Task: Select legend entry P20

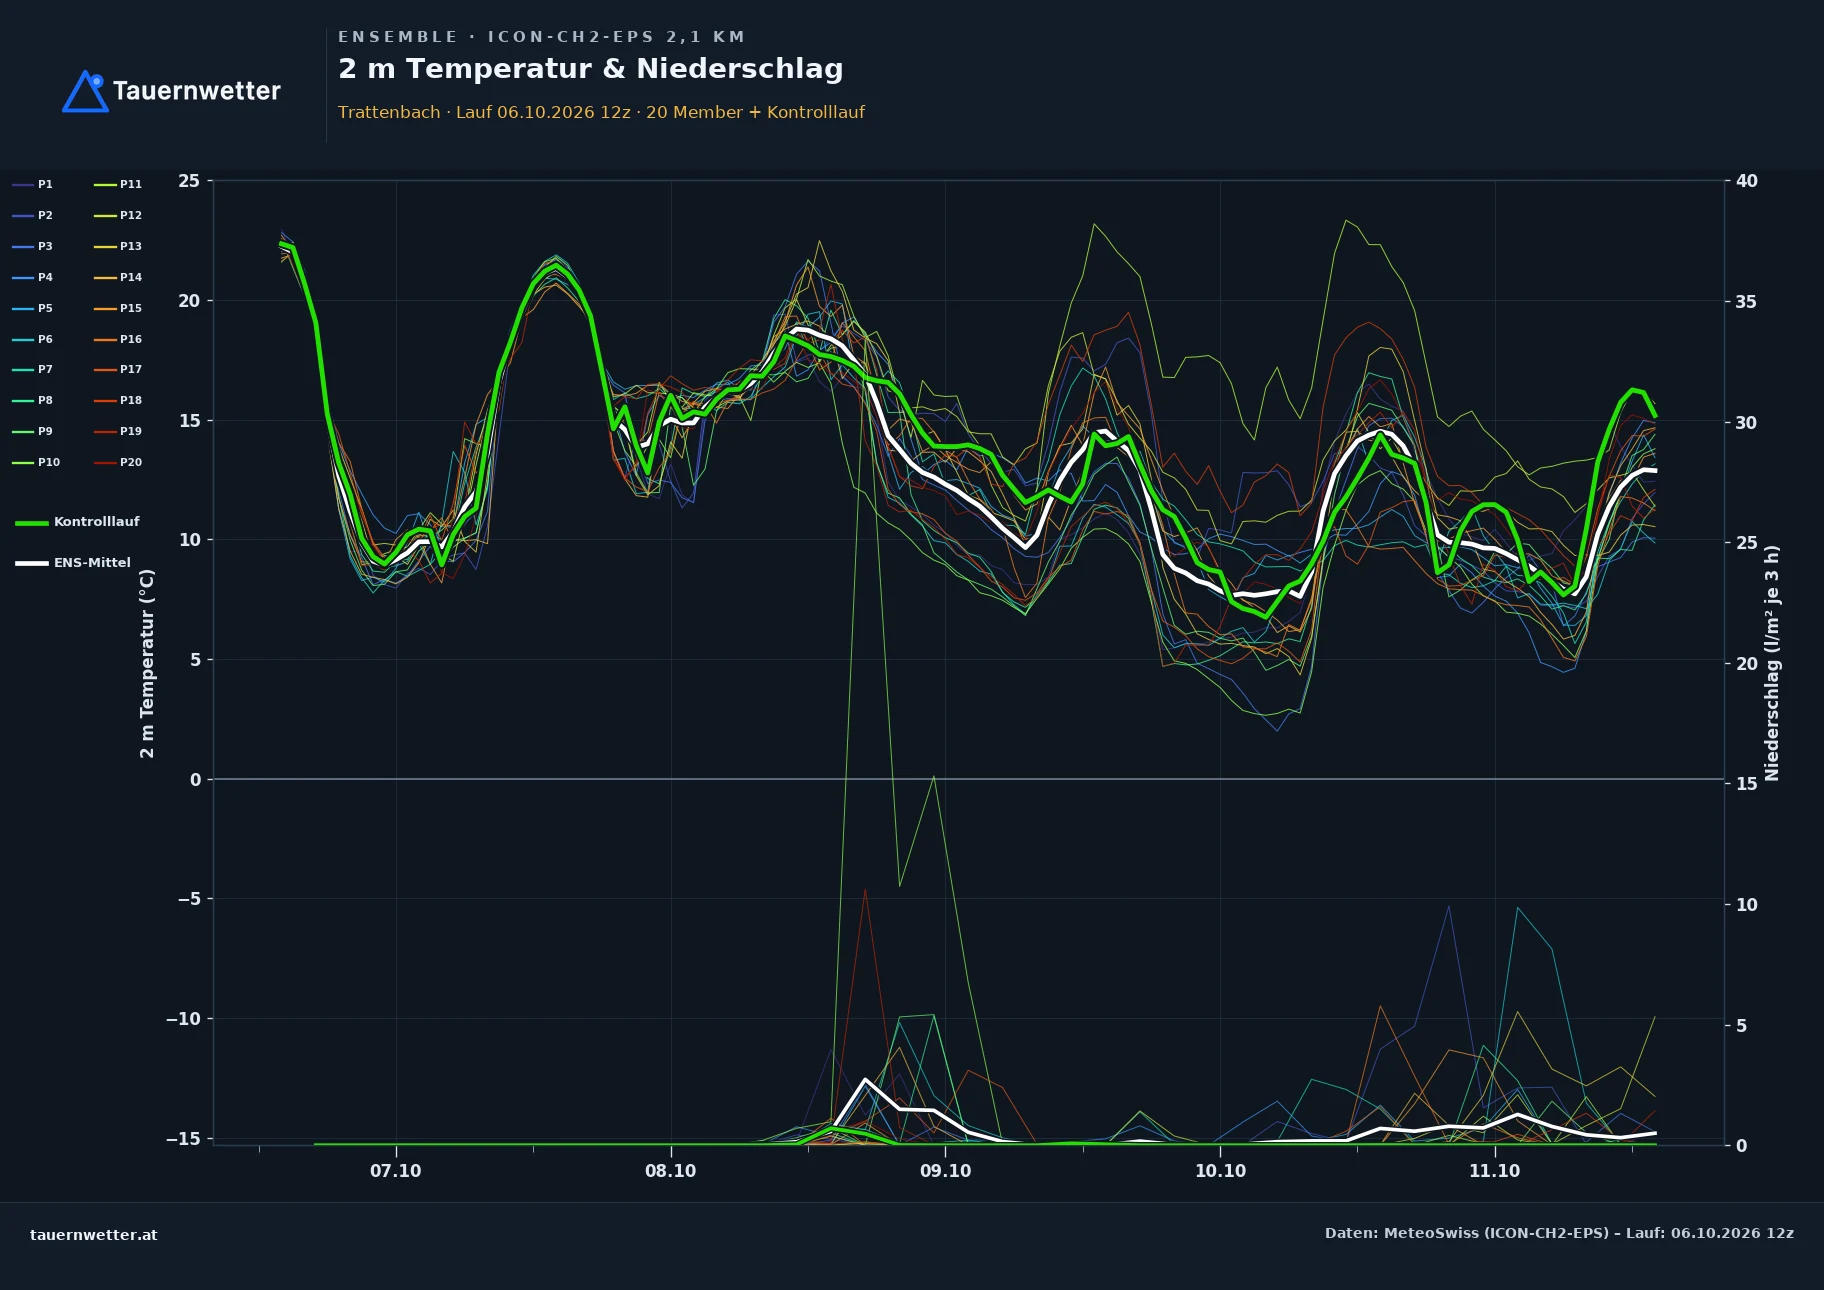Action: [x=118, y=462]
